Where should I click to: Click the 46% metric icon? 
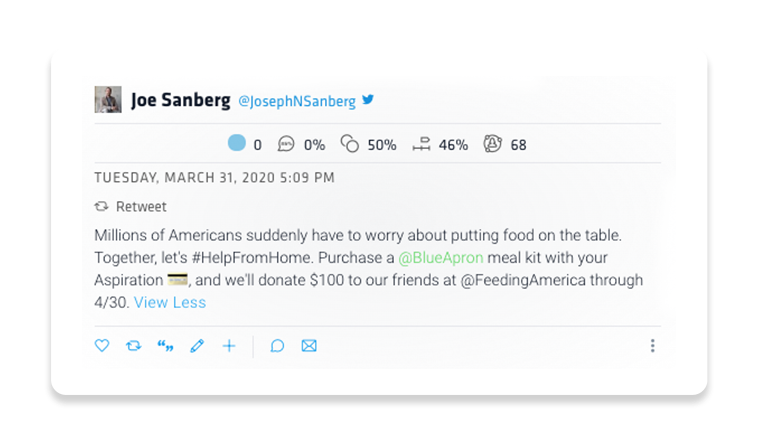pos(421,144)
